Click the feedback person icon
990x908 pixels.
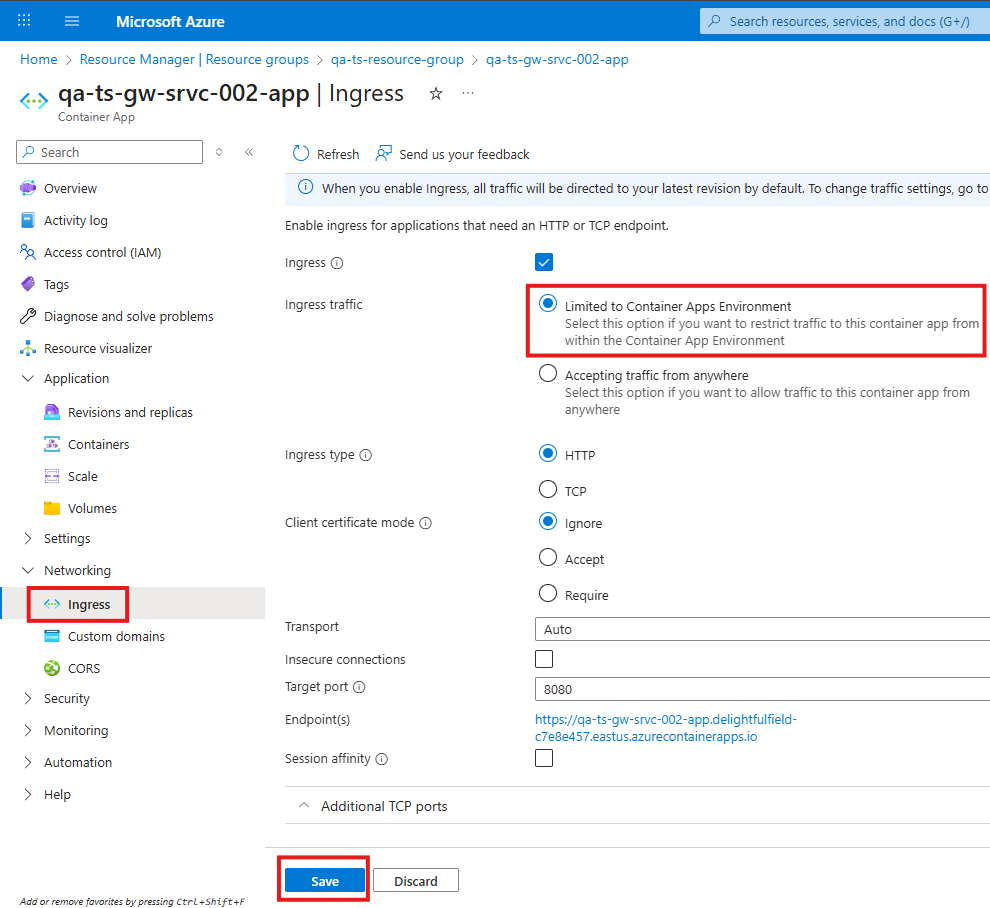(x=384, y=153)
